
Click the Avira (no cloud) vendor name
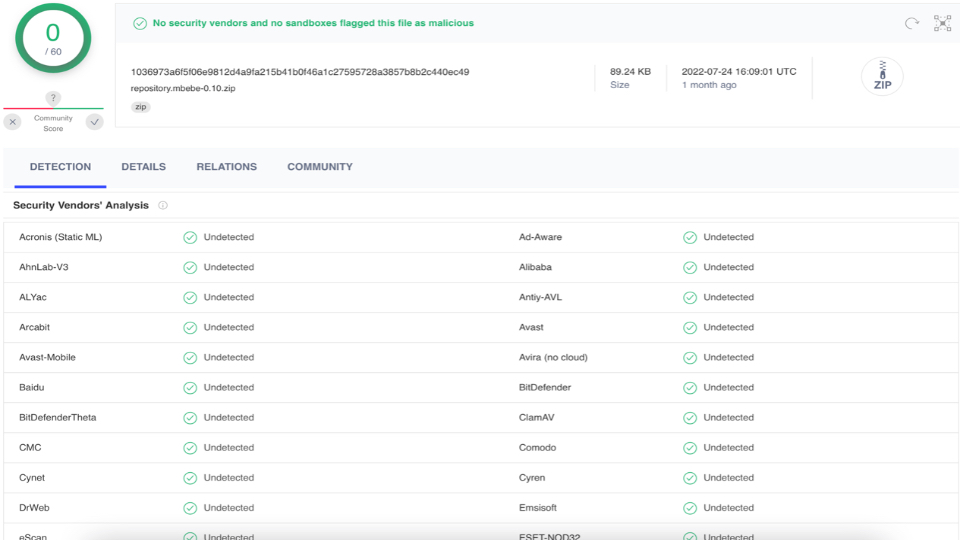[x=553, y=357]
